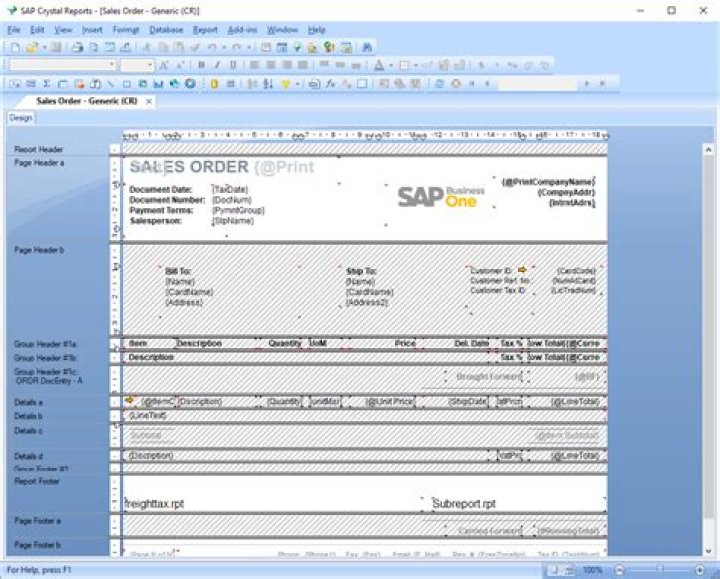Open the dropdown arrow beside Open icon
This screenshot has height=579, width=720.
point(44,47)
